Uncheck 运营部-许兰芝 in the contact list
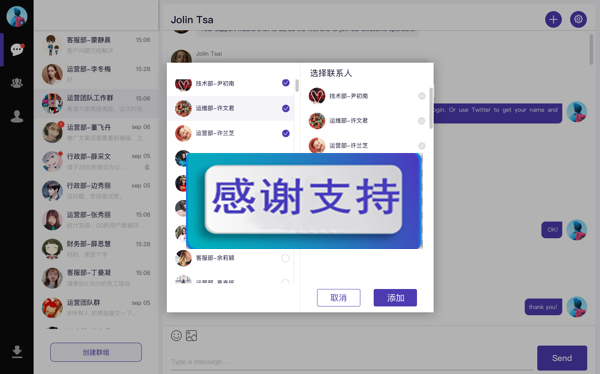 pos(285,133)
